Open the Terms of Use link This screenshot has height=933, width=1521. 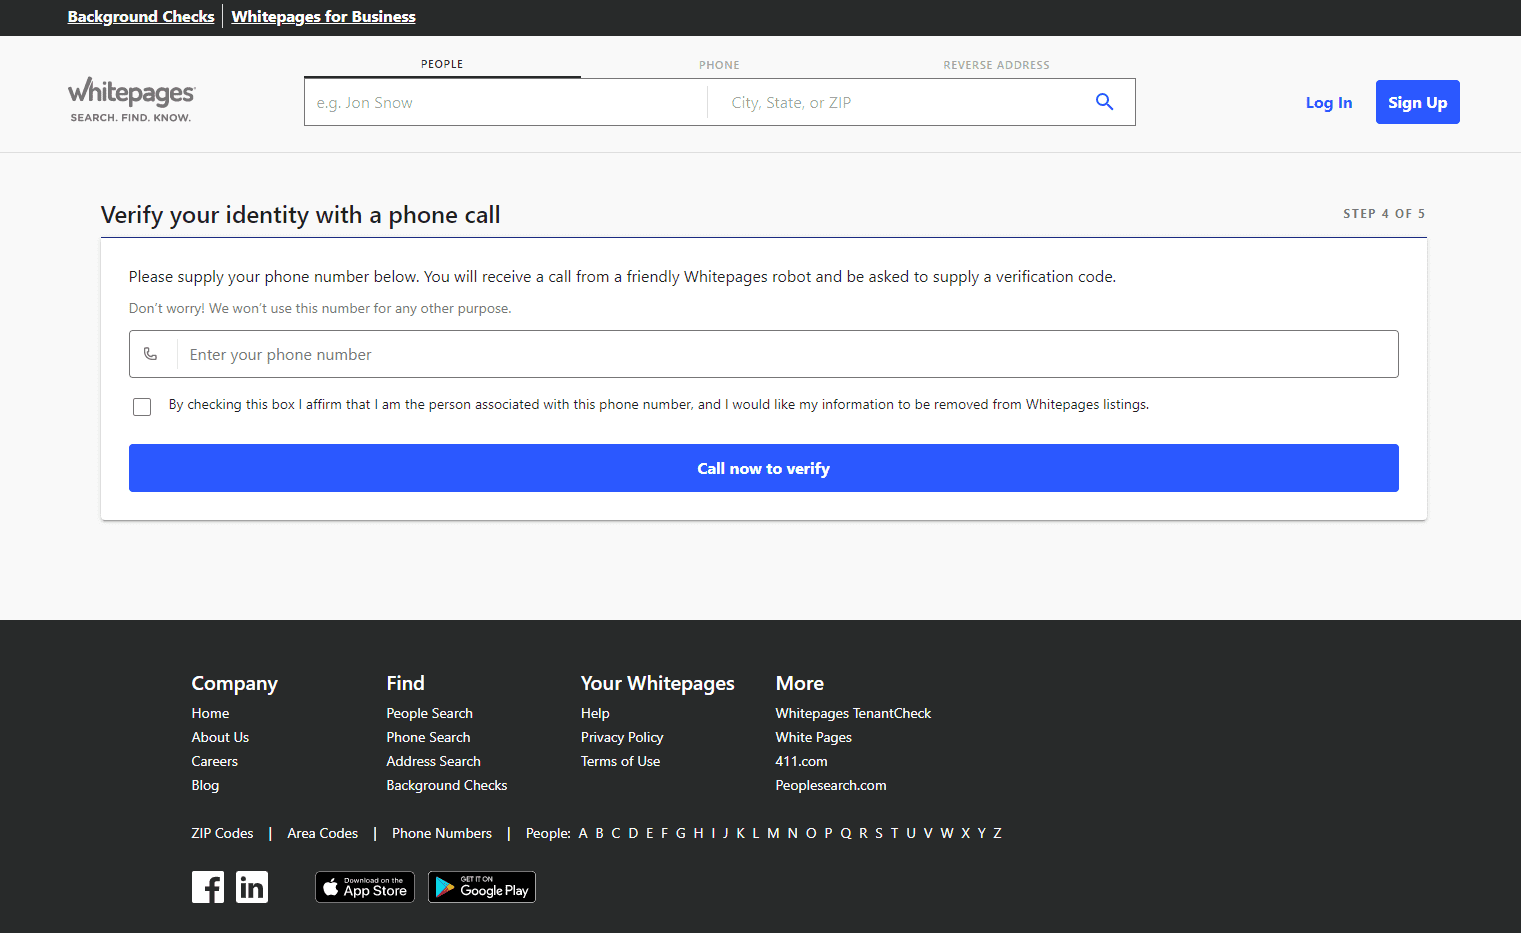click(620, 761)
